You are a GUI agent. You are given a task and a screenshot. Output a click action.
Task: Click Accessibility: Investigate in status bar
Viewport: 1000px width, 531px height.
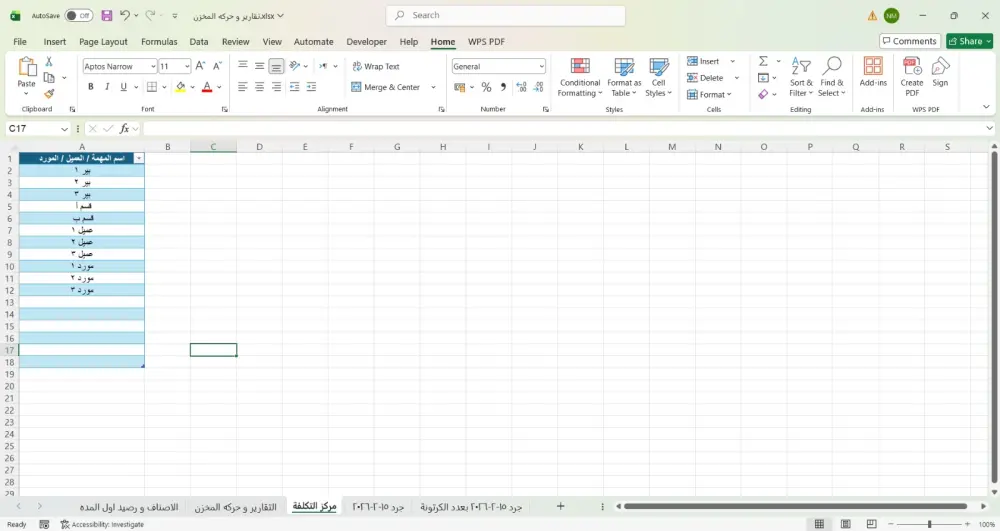click(102, 525)
